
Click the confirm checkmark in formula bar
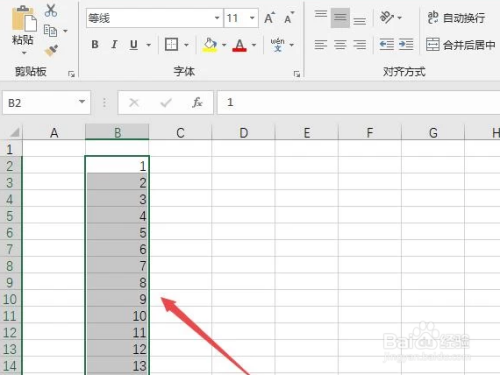[x=166, y=102]
